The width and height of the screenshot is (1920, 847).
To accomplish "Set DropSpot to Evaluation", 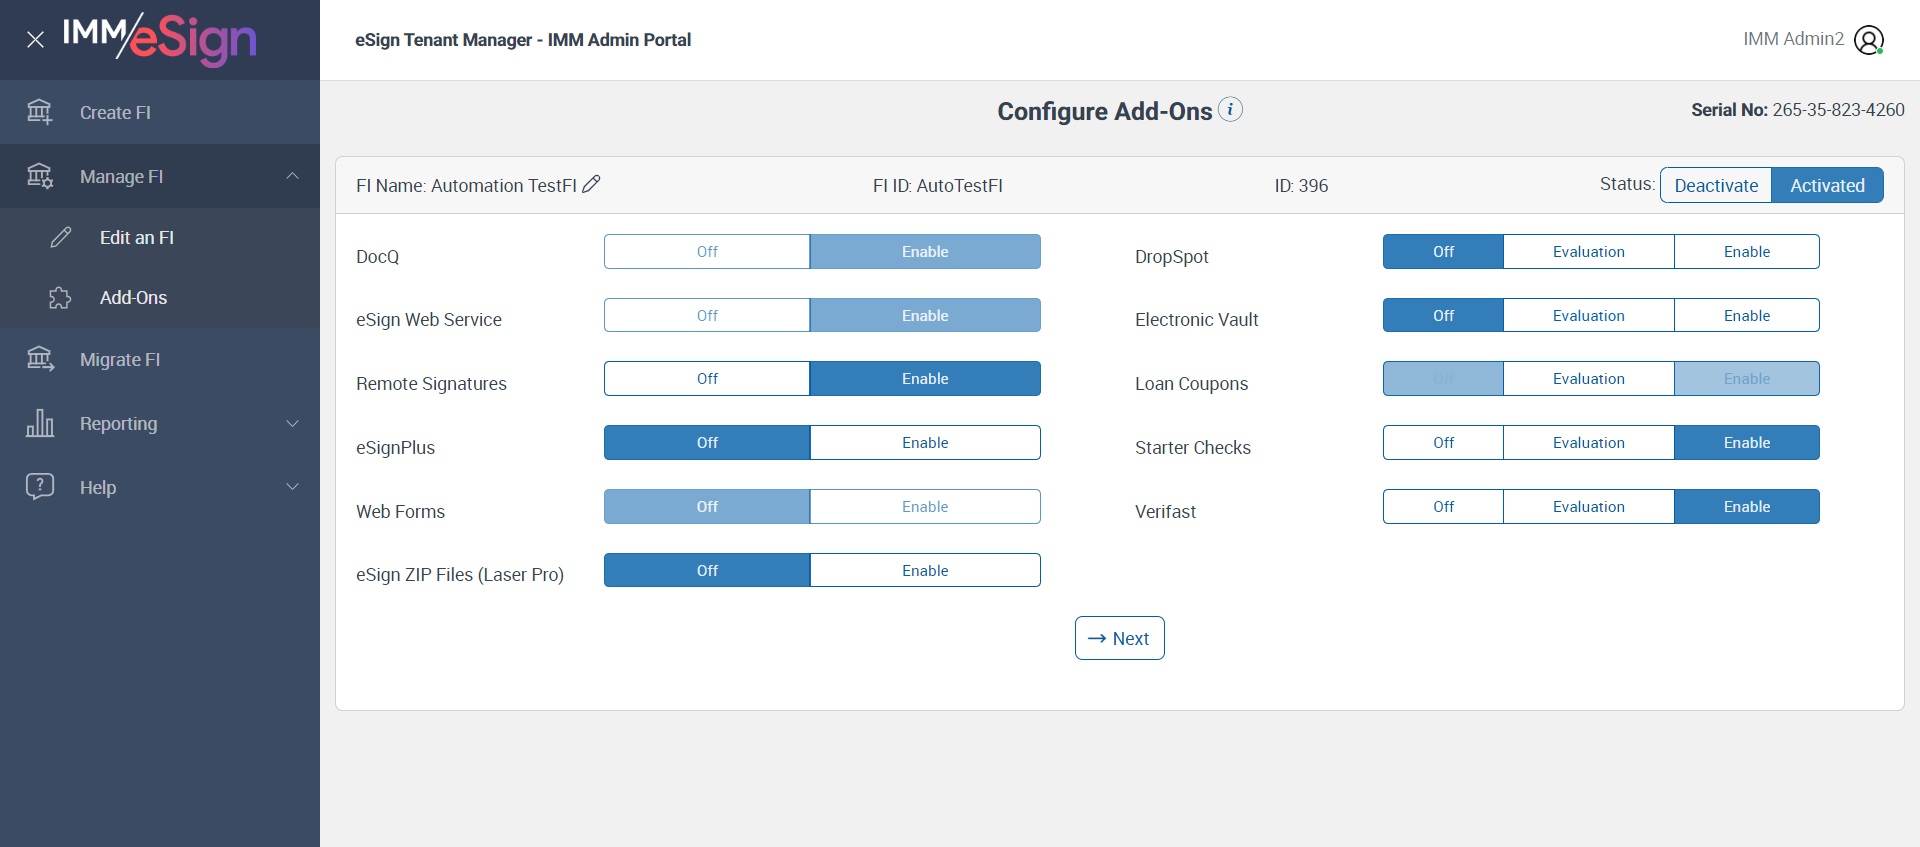I will (x=1588, y=252).
